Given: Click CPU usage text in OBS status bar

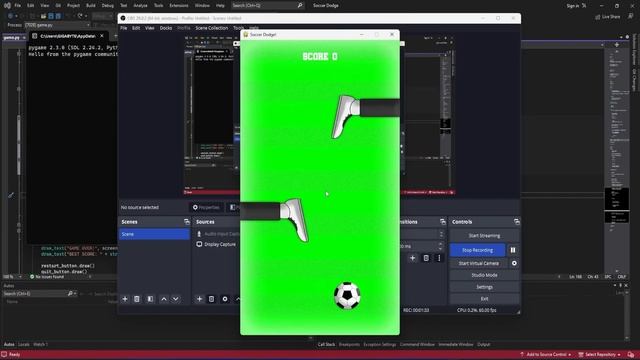Looking at the screenshot, I should coord(476,310).
